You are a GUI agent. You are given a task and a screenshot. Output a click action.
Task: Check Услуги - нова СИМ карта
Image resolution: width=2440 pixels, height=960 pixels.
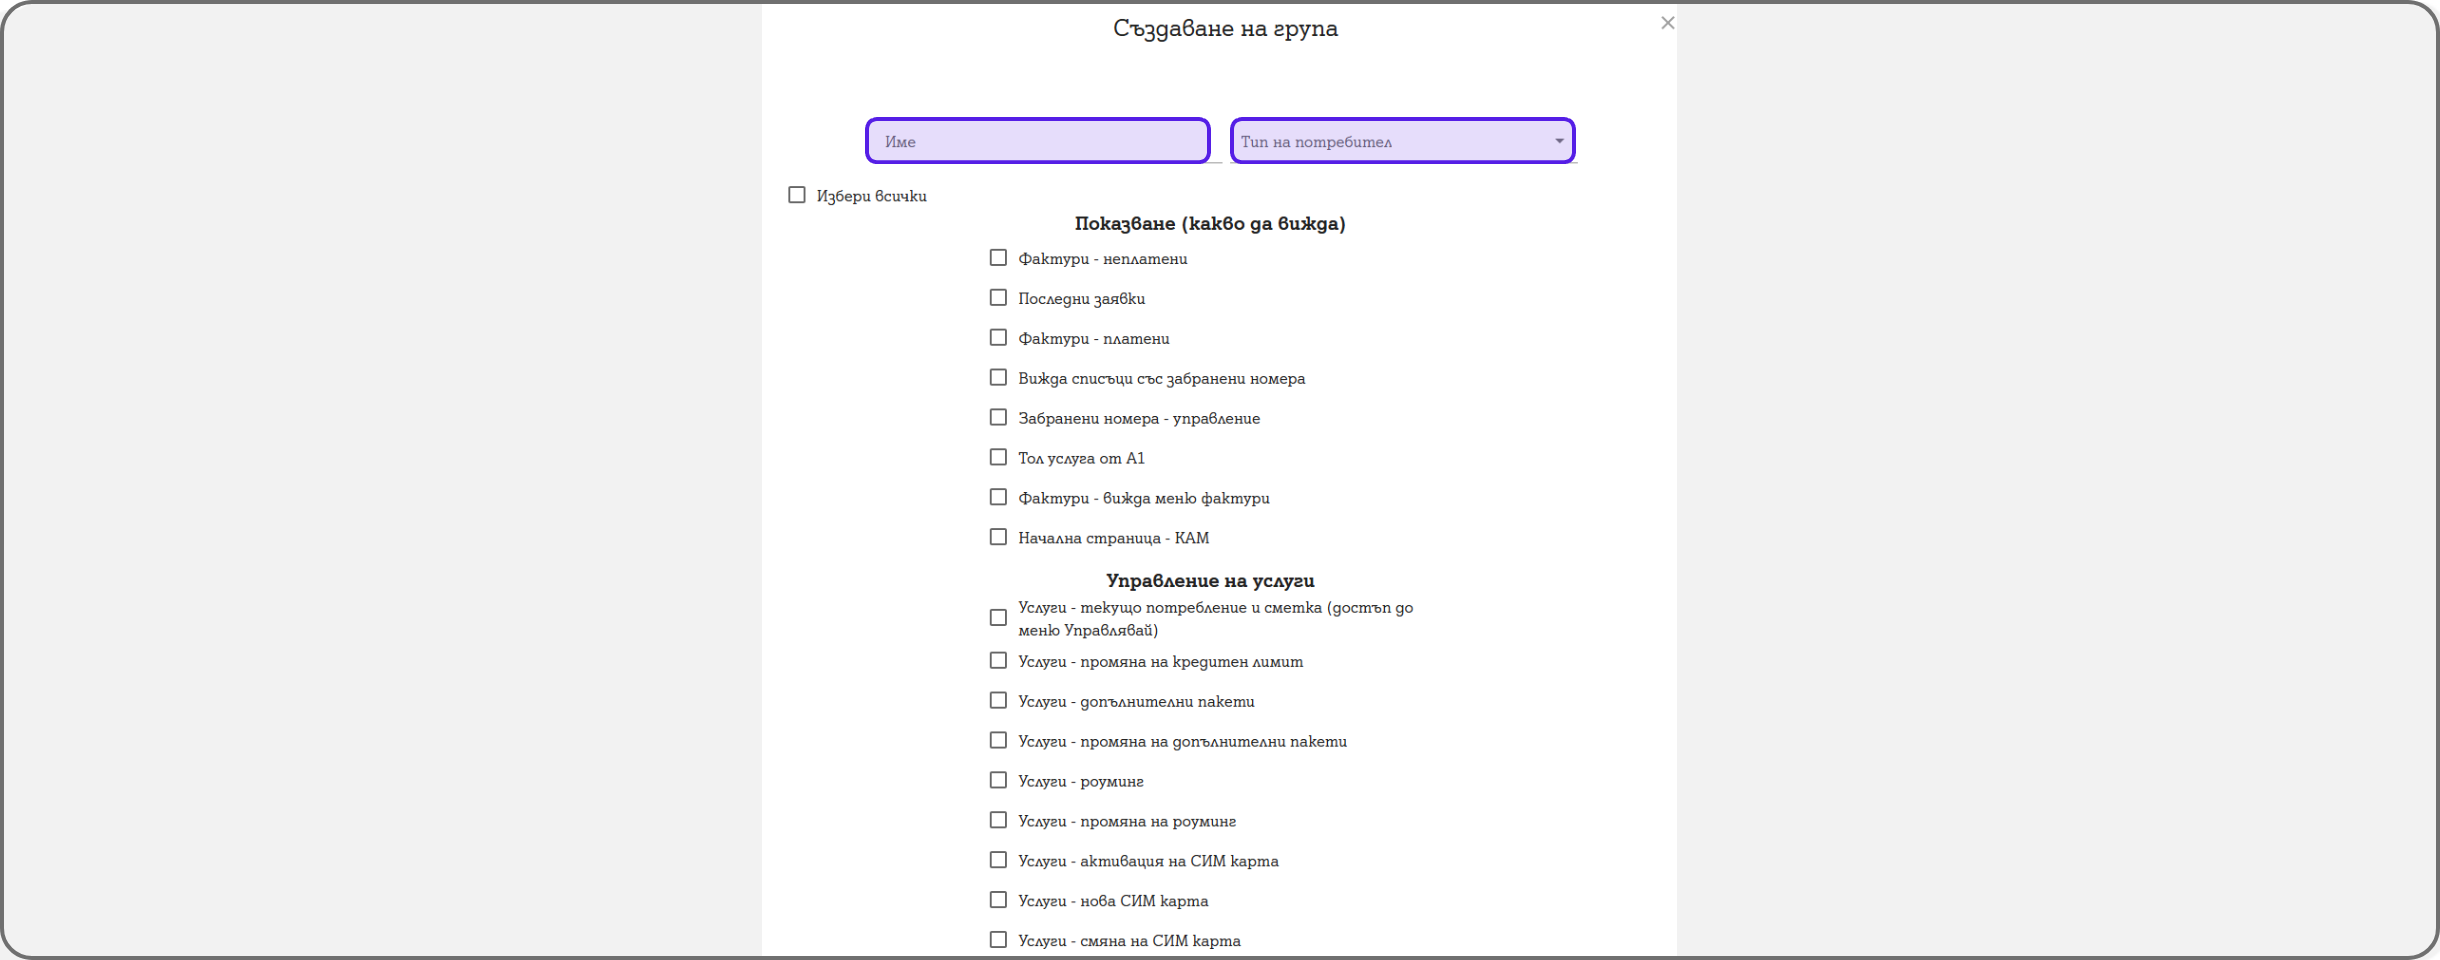coord(998,901)
